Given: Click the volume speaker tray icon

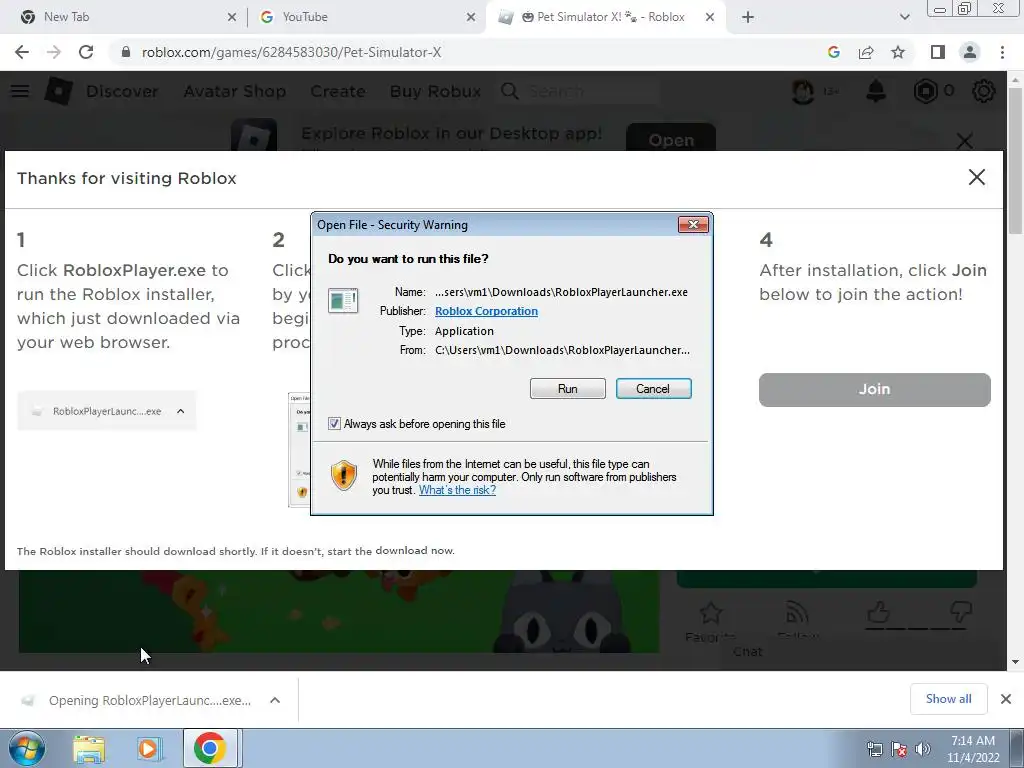Looking at the screenshot, I should pos(922,749).
